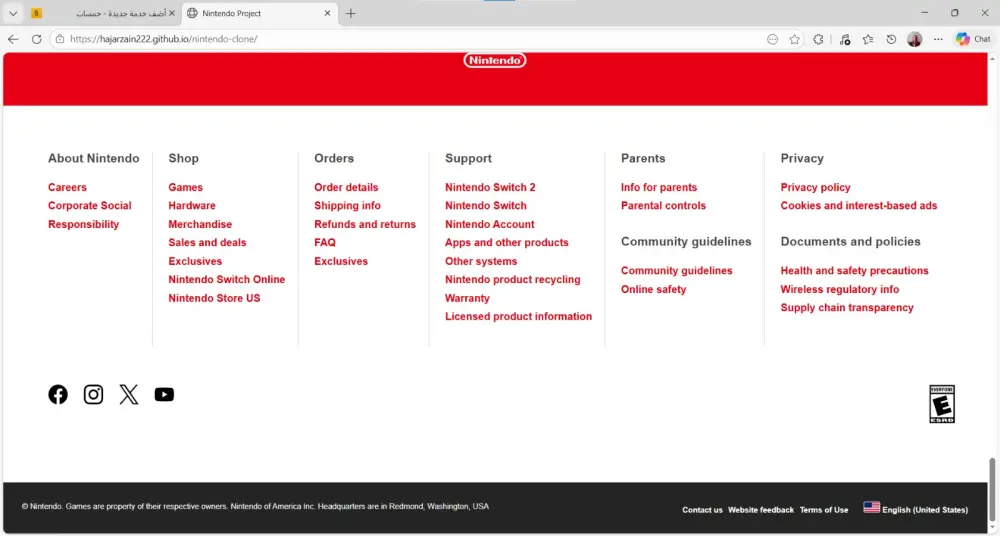The image size is (1000, 536).
Task: Select the Nintendo Project tab
Action: (258, 13)
